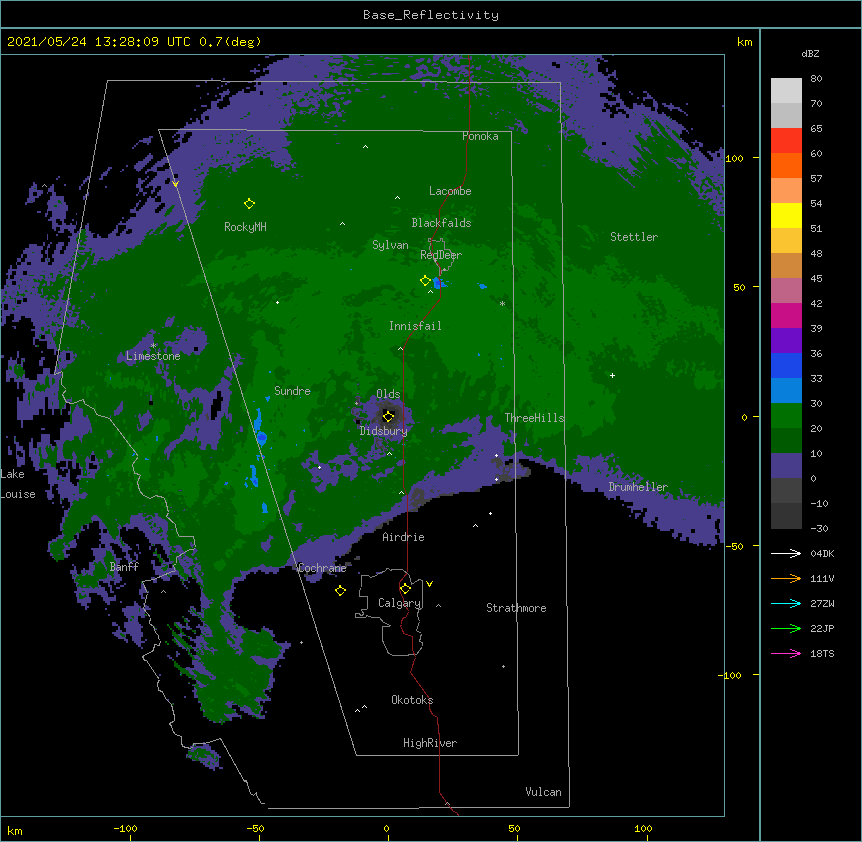
Task: Click the HighRiver label
Action: (430, 743)
